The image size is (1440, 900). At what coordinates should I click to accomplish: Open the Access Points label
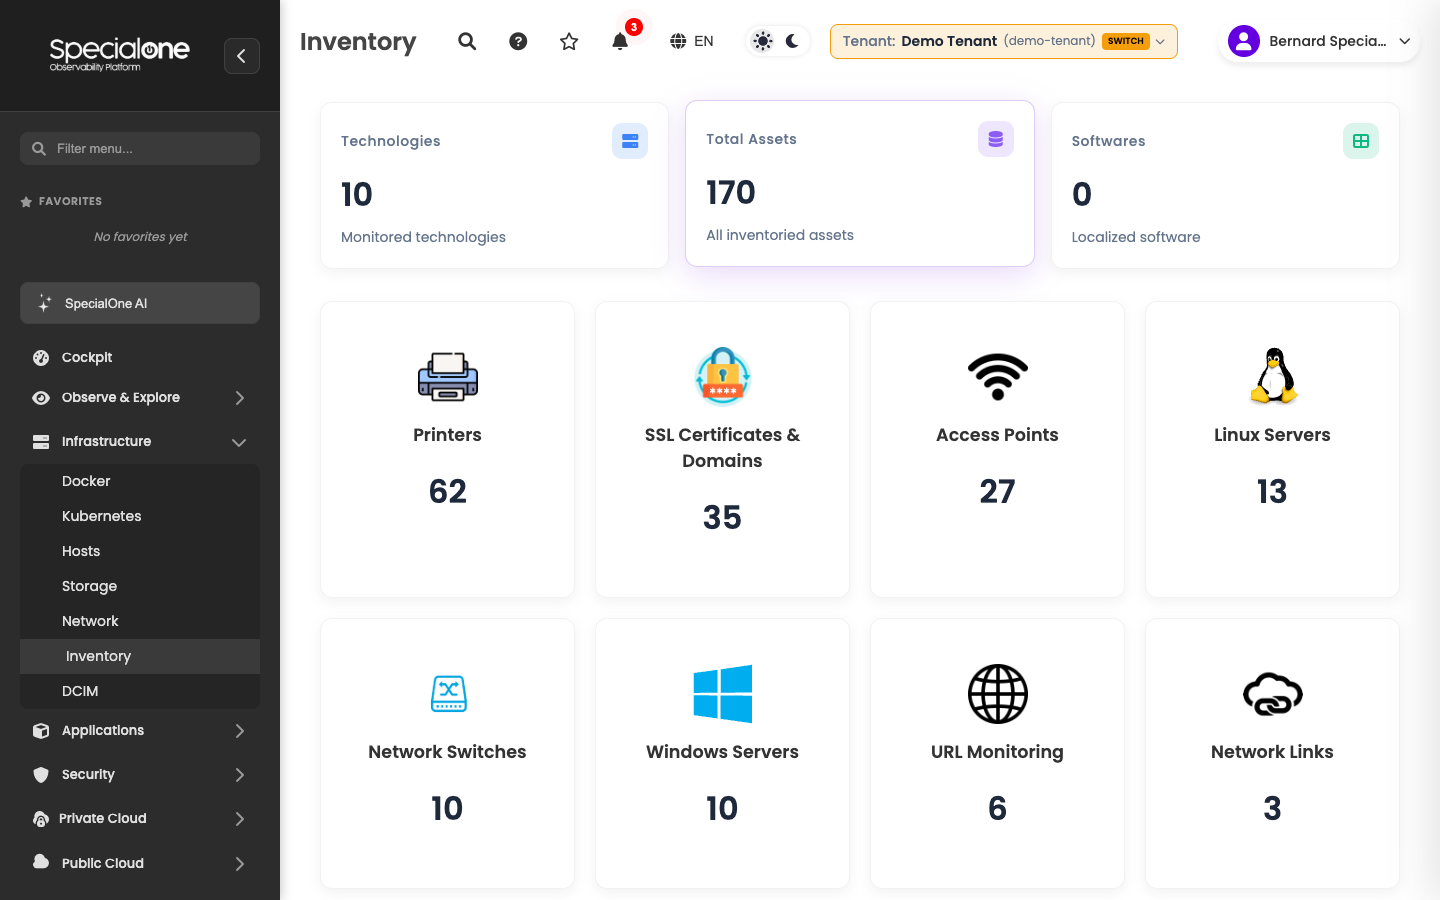[997, 435]
